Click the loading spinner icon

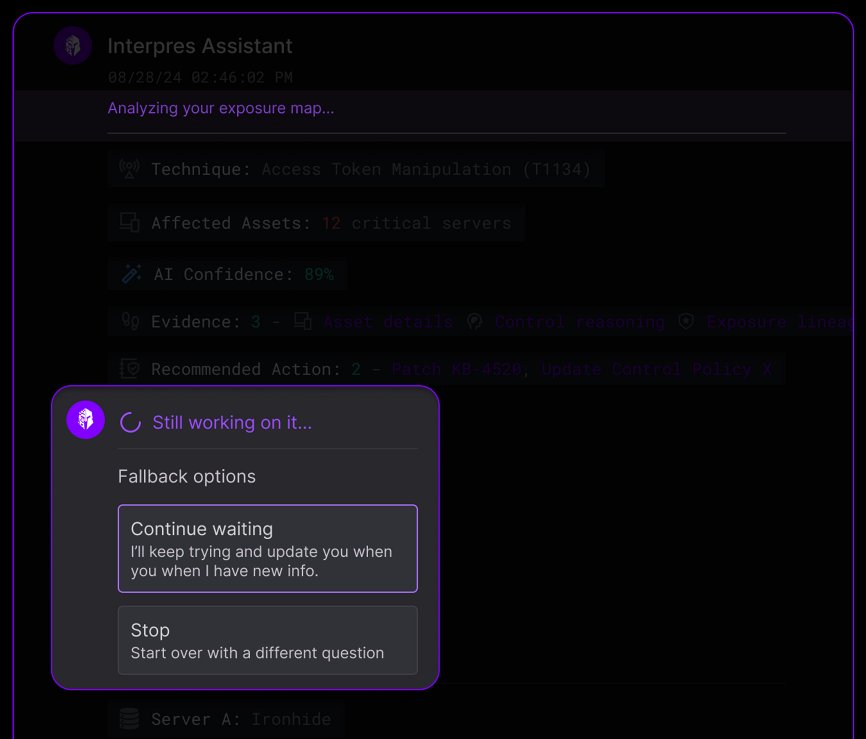[x=130, y=423]
